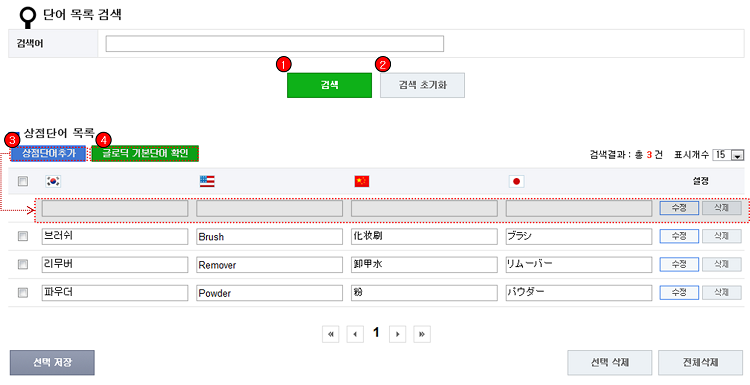Screen dimensions: 750x385
Task: Click 수정 in the empty new-word row
Action: click(x=679, y=208)
